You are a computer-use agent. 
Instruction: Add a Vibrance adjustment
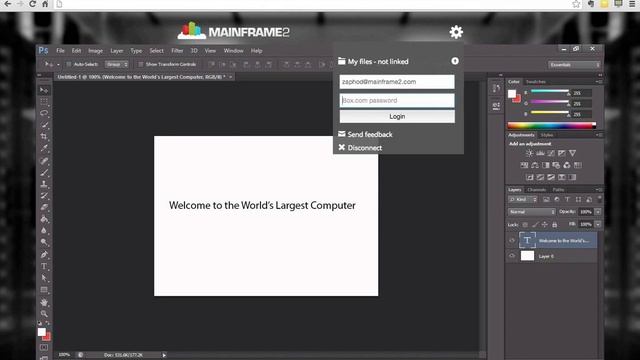(573, 153)
